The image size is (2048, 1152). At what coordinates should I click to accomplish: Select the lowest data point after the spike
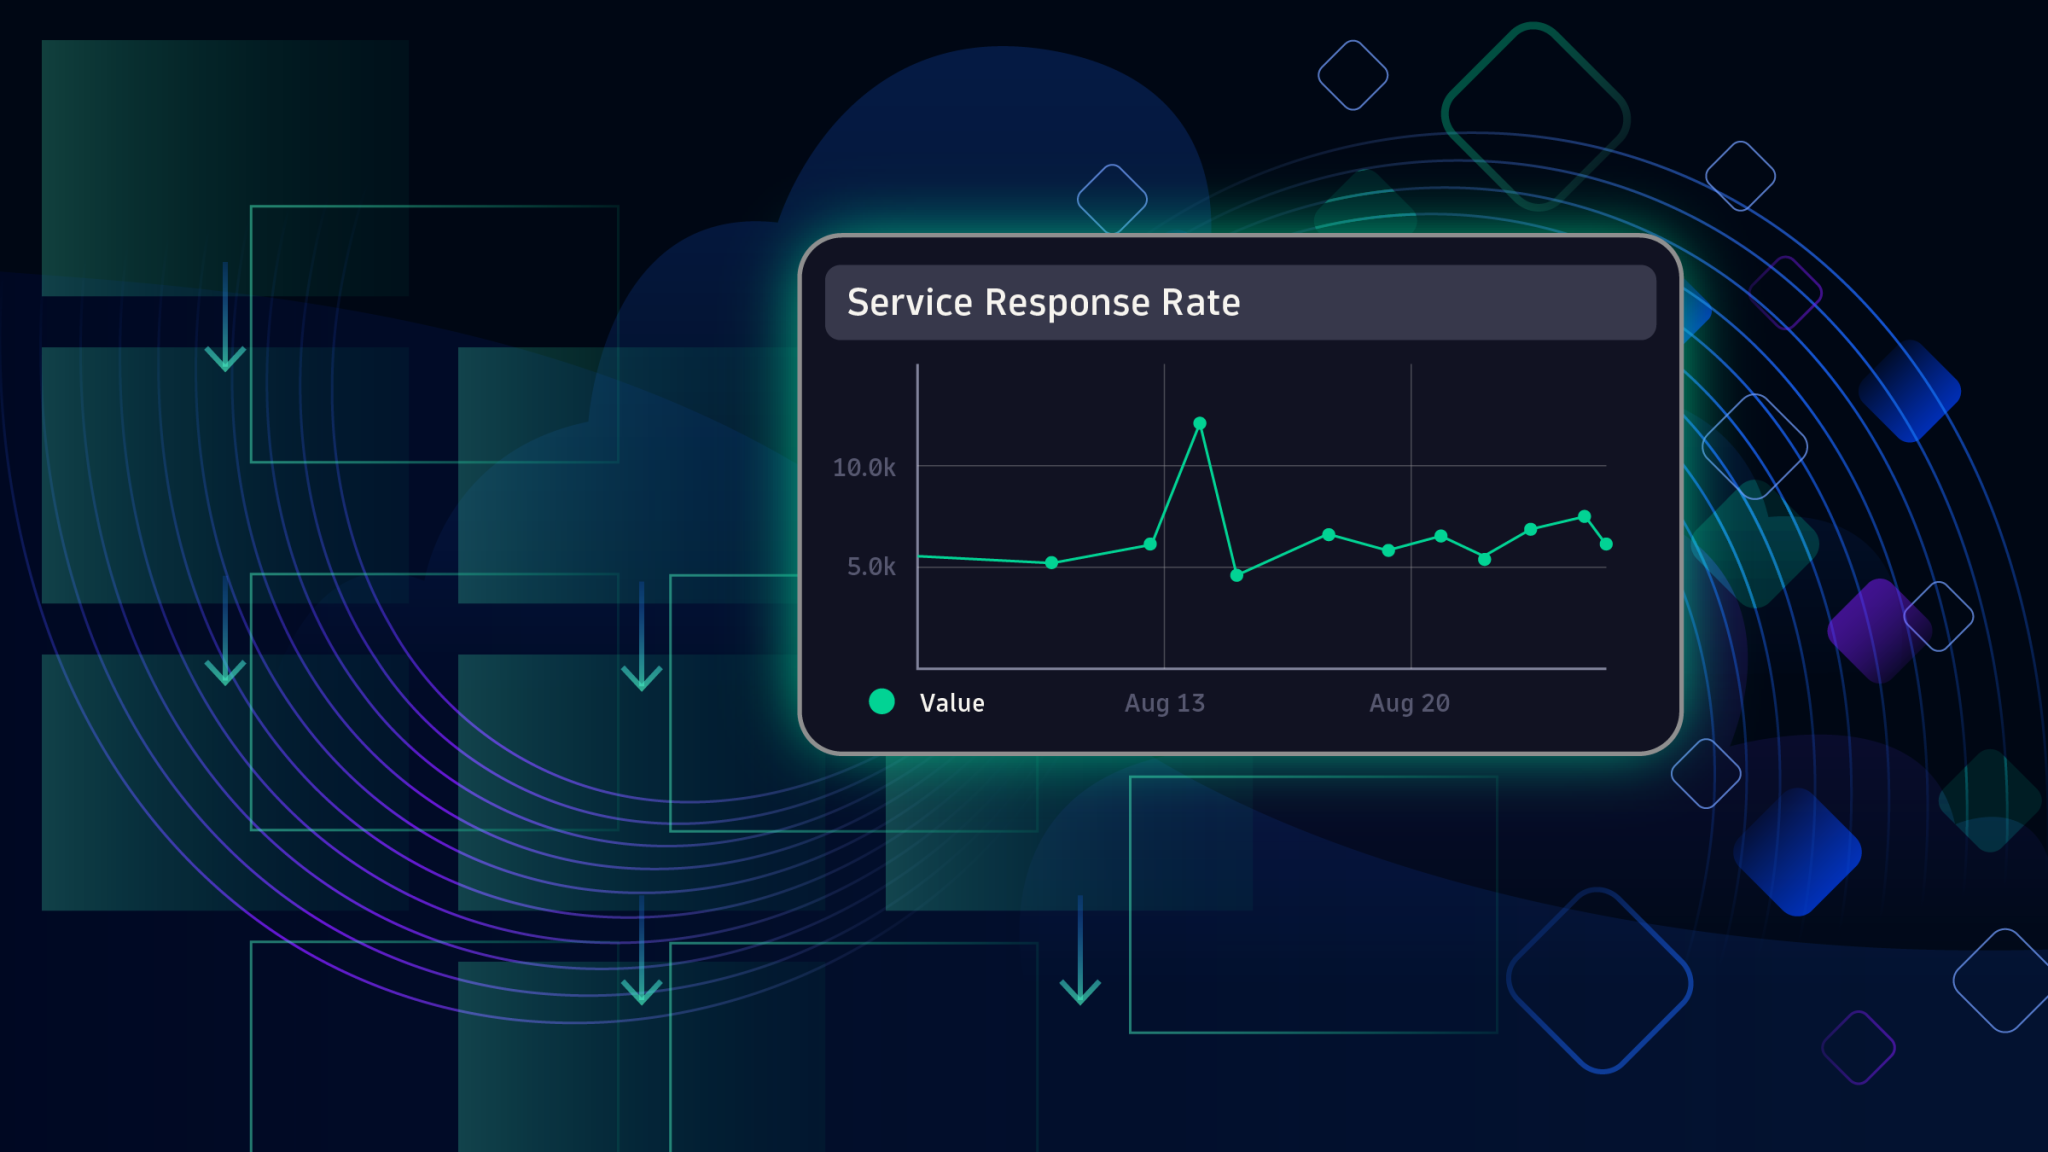point(1237,576)
